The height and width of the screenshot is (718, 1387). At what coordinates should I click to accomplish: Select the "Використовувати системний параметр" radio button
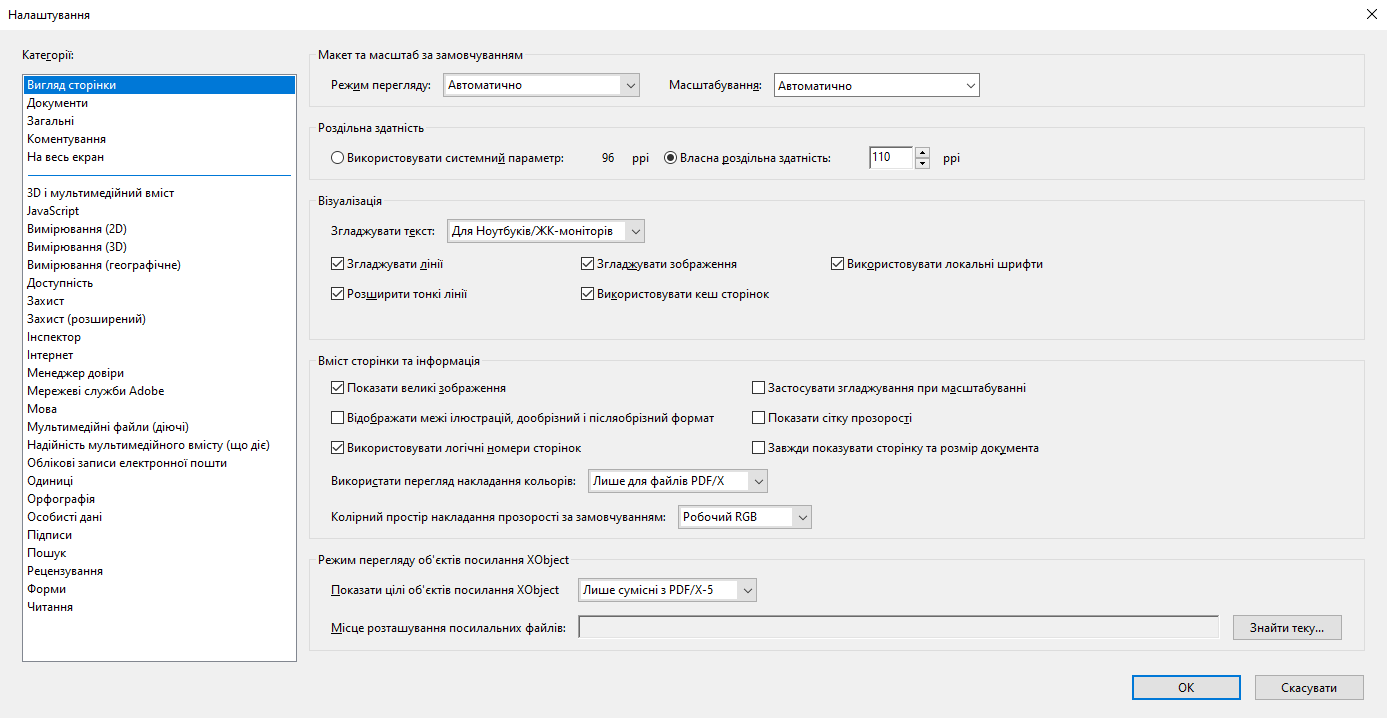tap(336, 157)
